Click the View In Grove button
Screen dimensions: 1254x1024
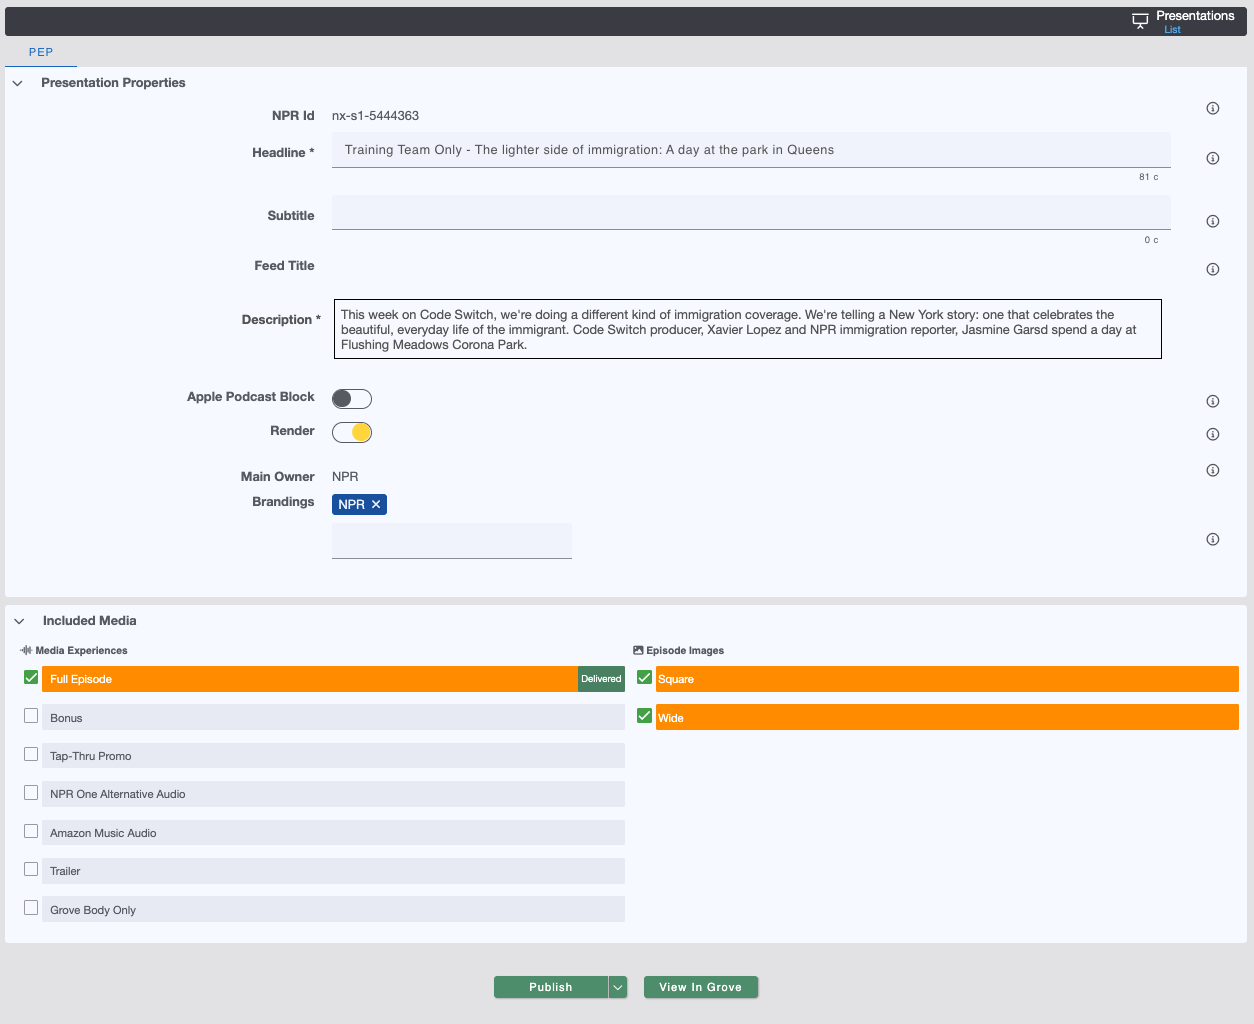[700, 987]
